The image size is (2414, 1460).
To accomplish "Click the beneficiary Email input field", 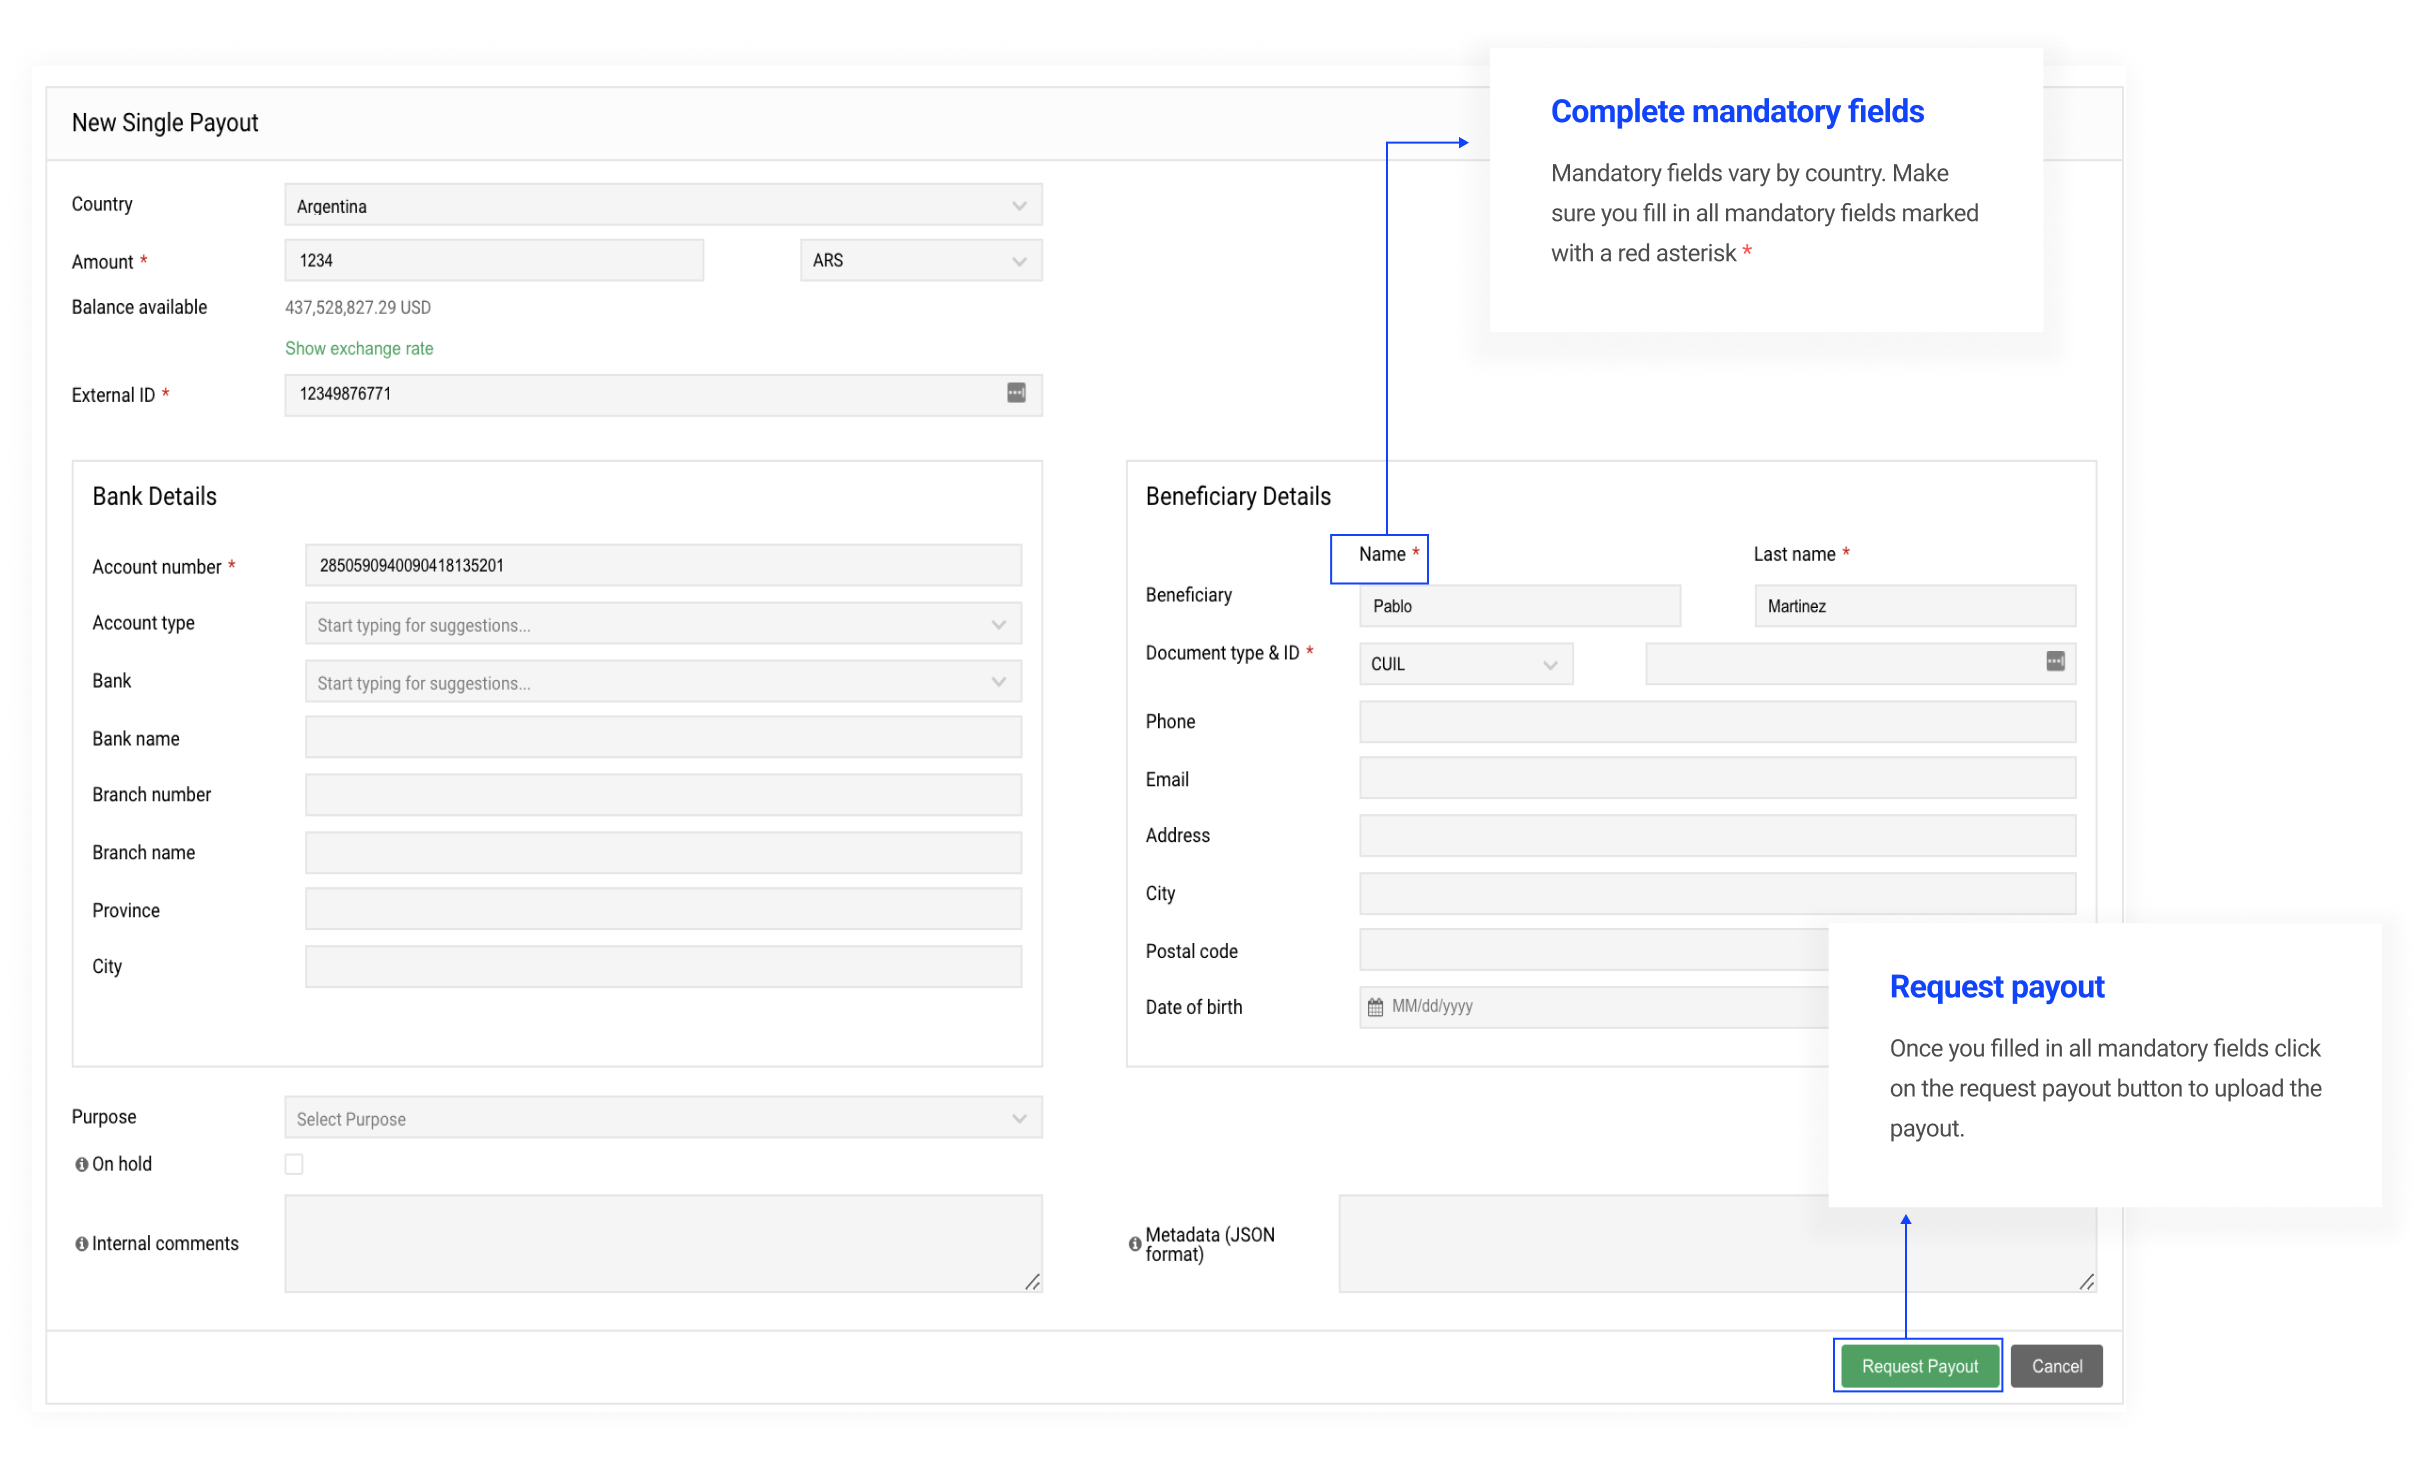I will [x=1716, y=778].
